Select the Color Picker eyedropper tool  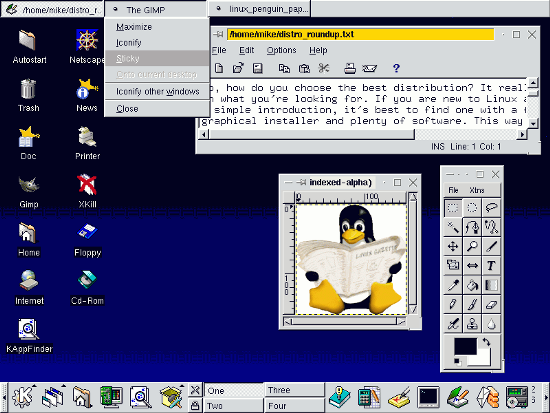(x=453, y=285)
